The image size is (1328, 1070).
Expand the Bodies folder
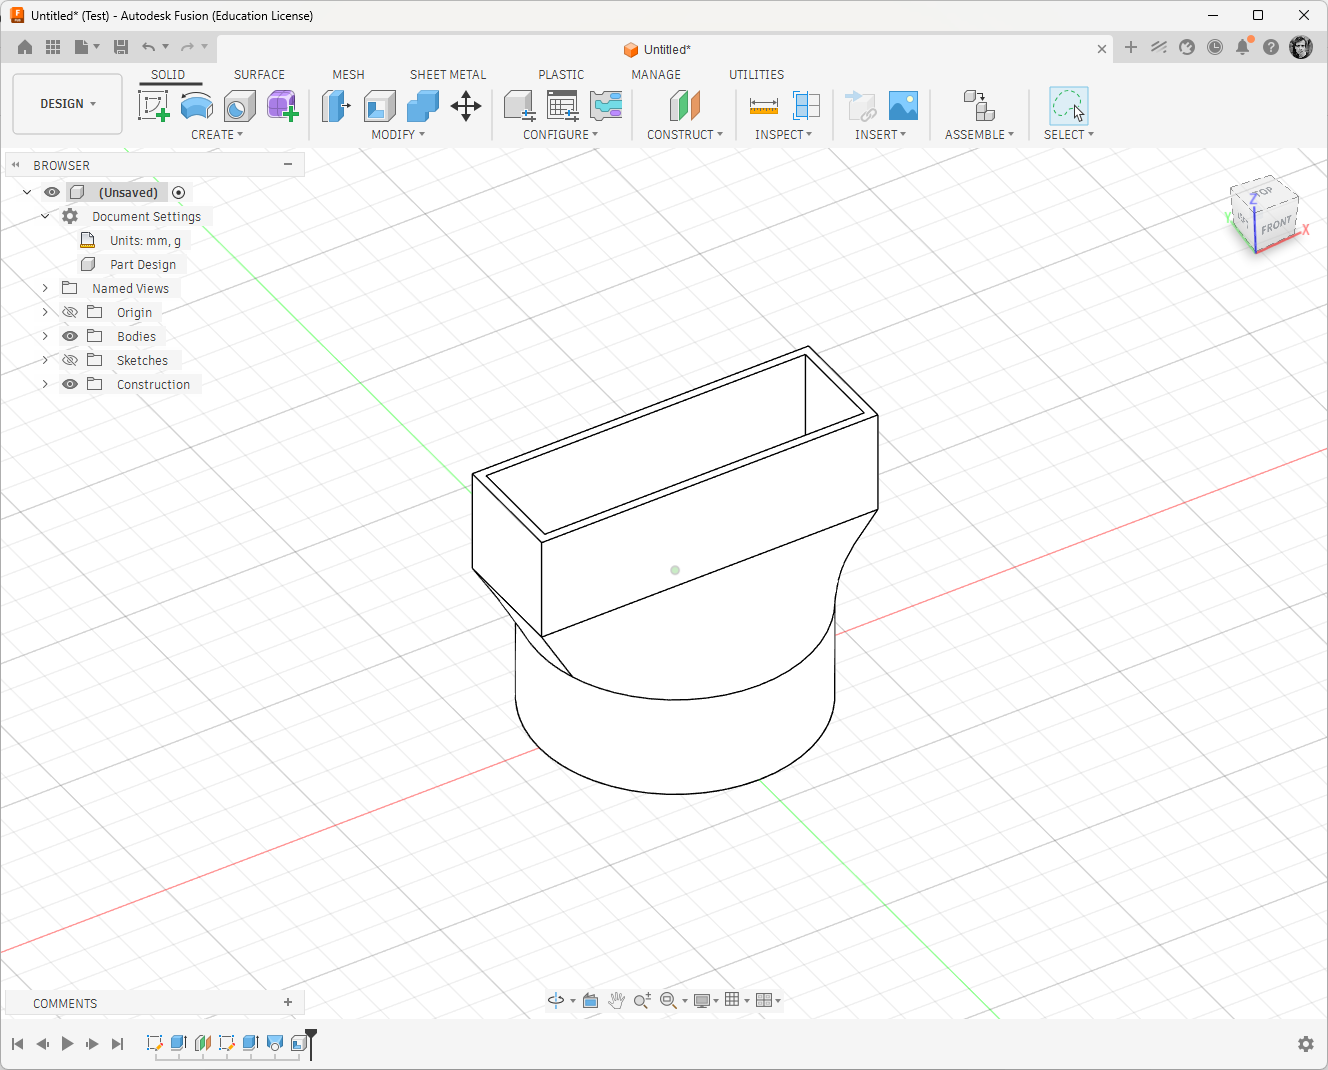click(x=45, y=336)
